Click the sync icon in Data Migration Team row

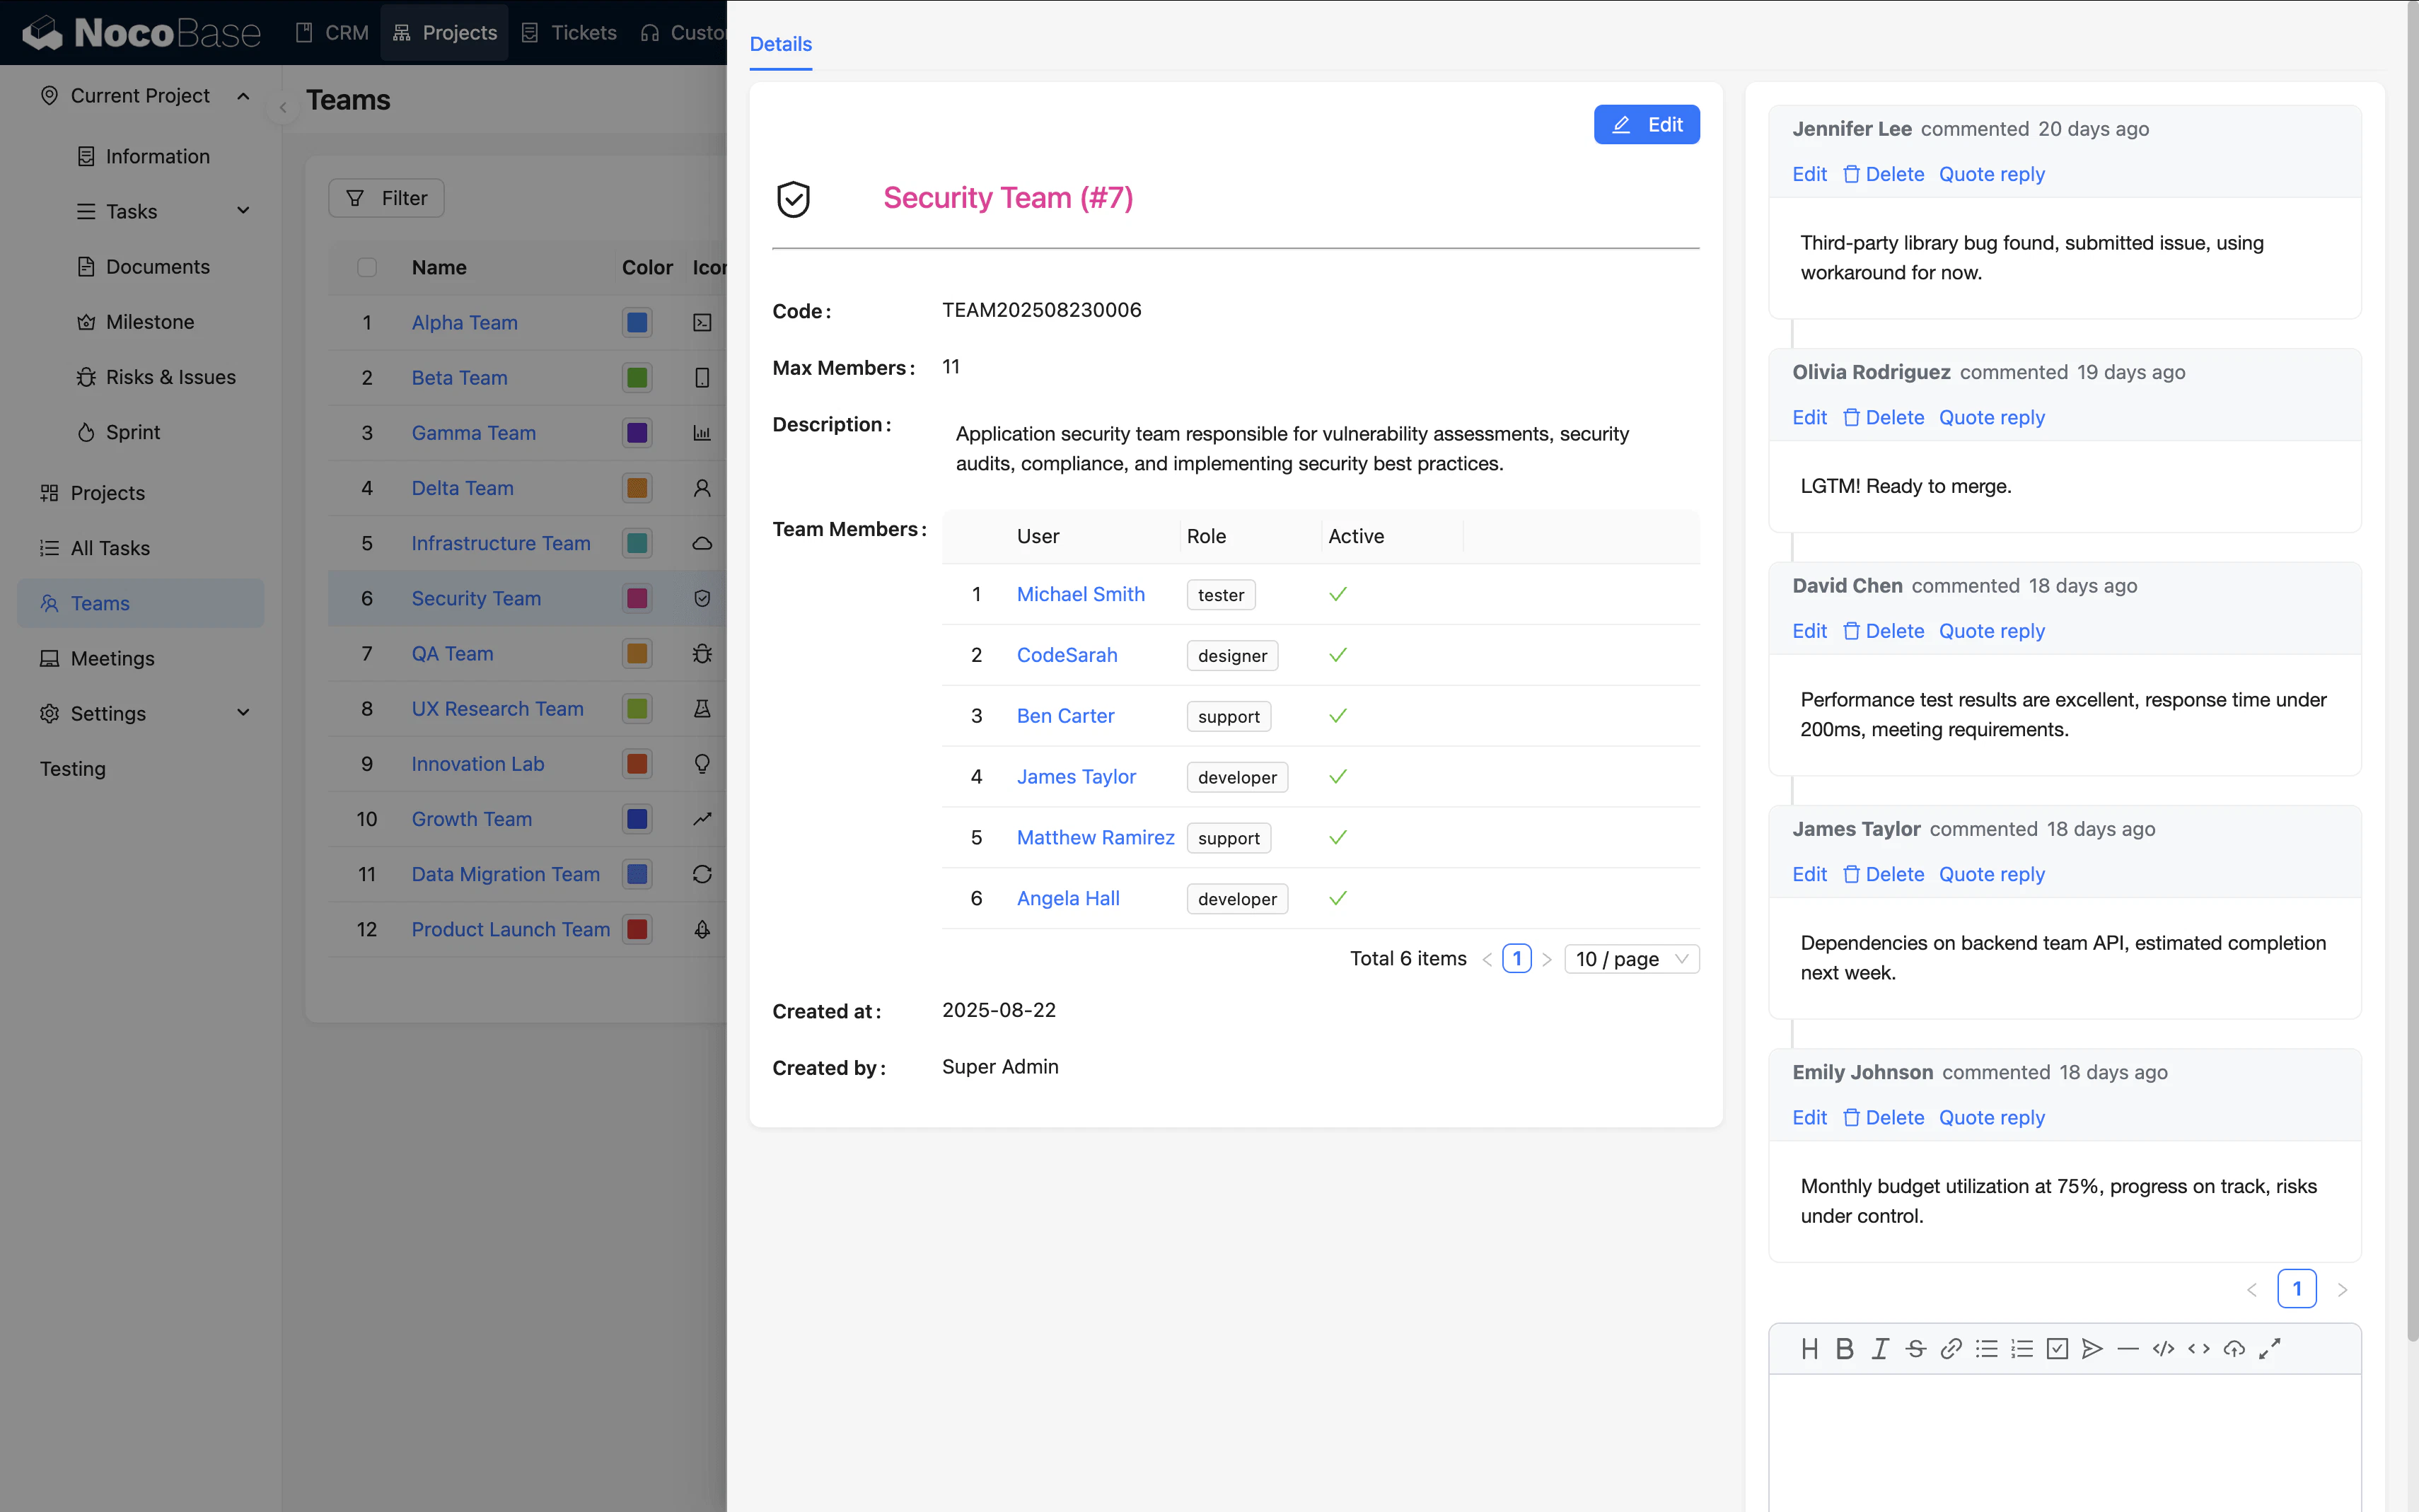[702, 874]
